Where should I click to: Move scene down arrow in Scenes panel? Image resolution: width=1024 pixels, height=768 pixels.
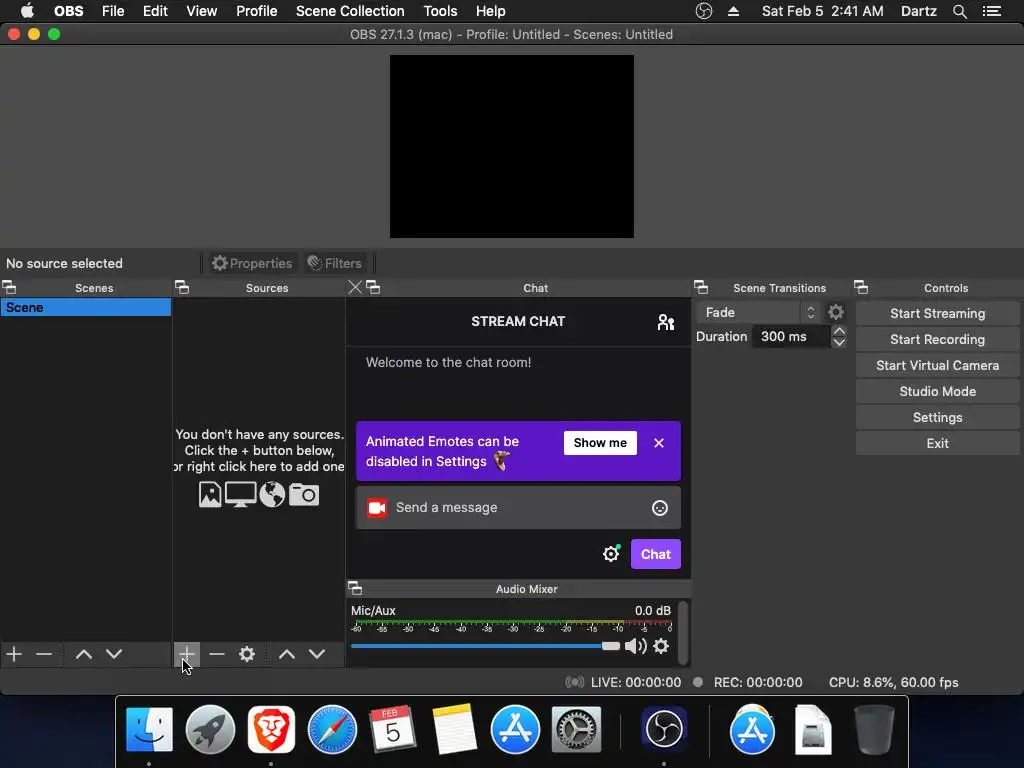tap(114, 654)
